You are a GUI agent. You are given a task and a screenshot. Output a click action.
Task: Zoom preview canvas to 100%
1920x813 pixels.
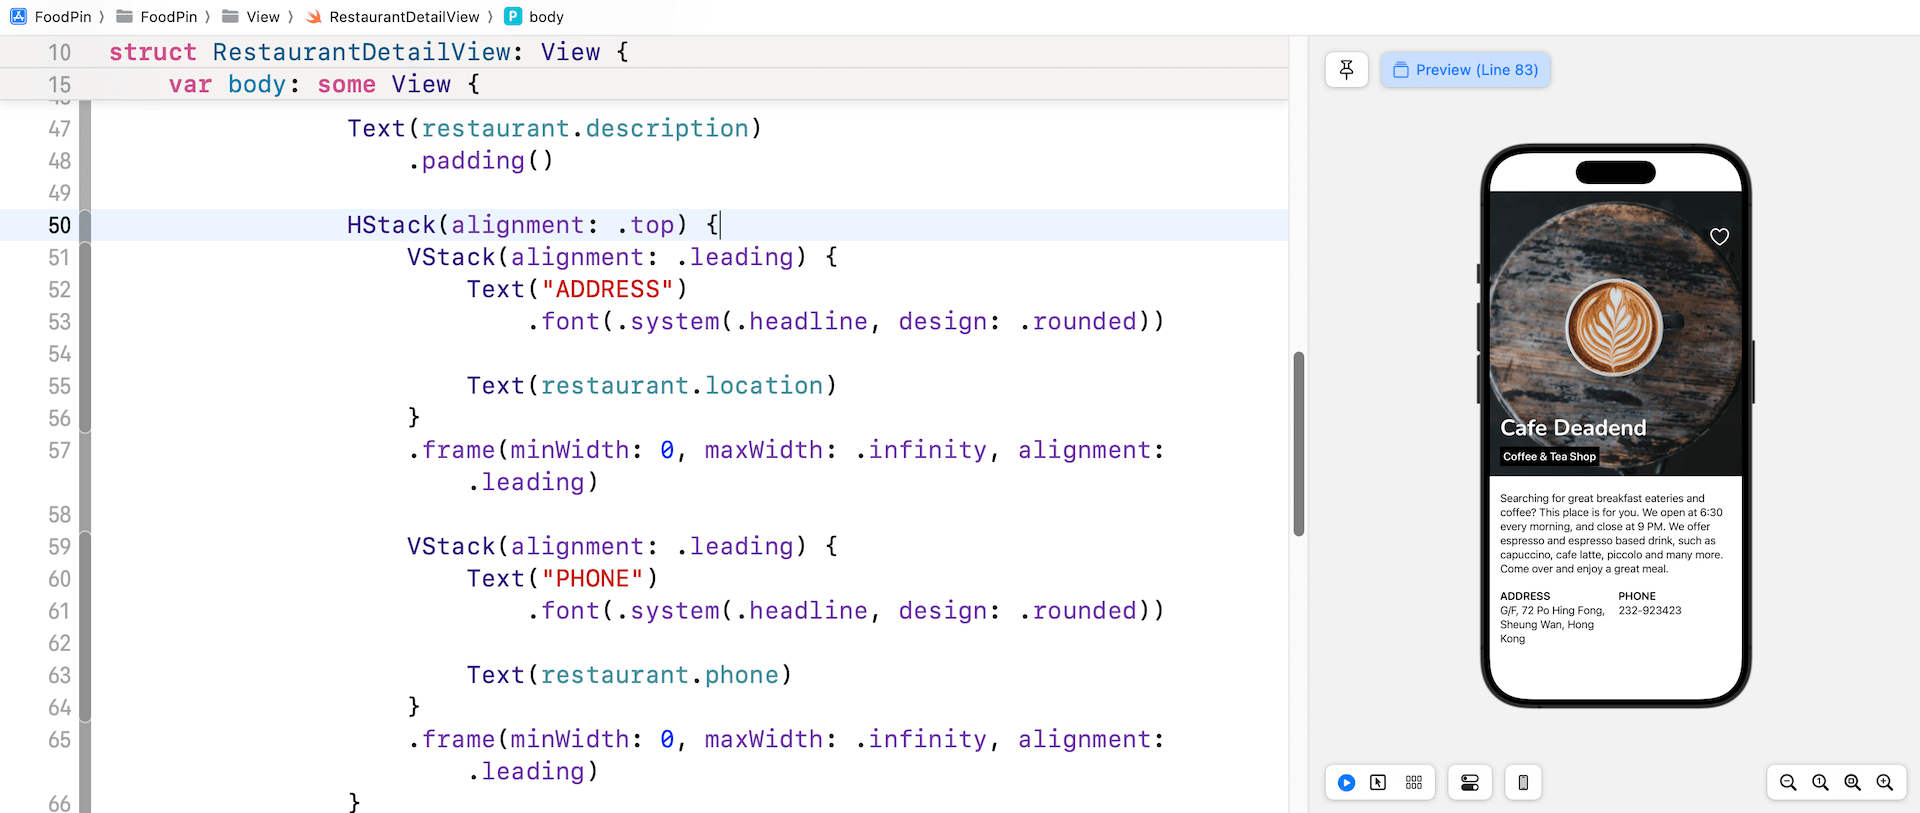(1820, 783)
